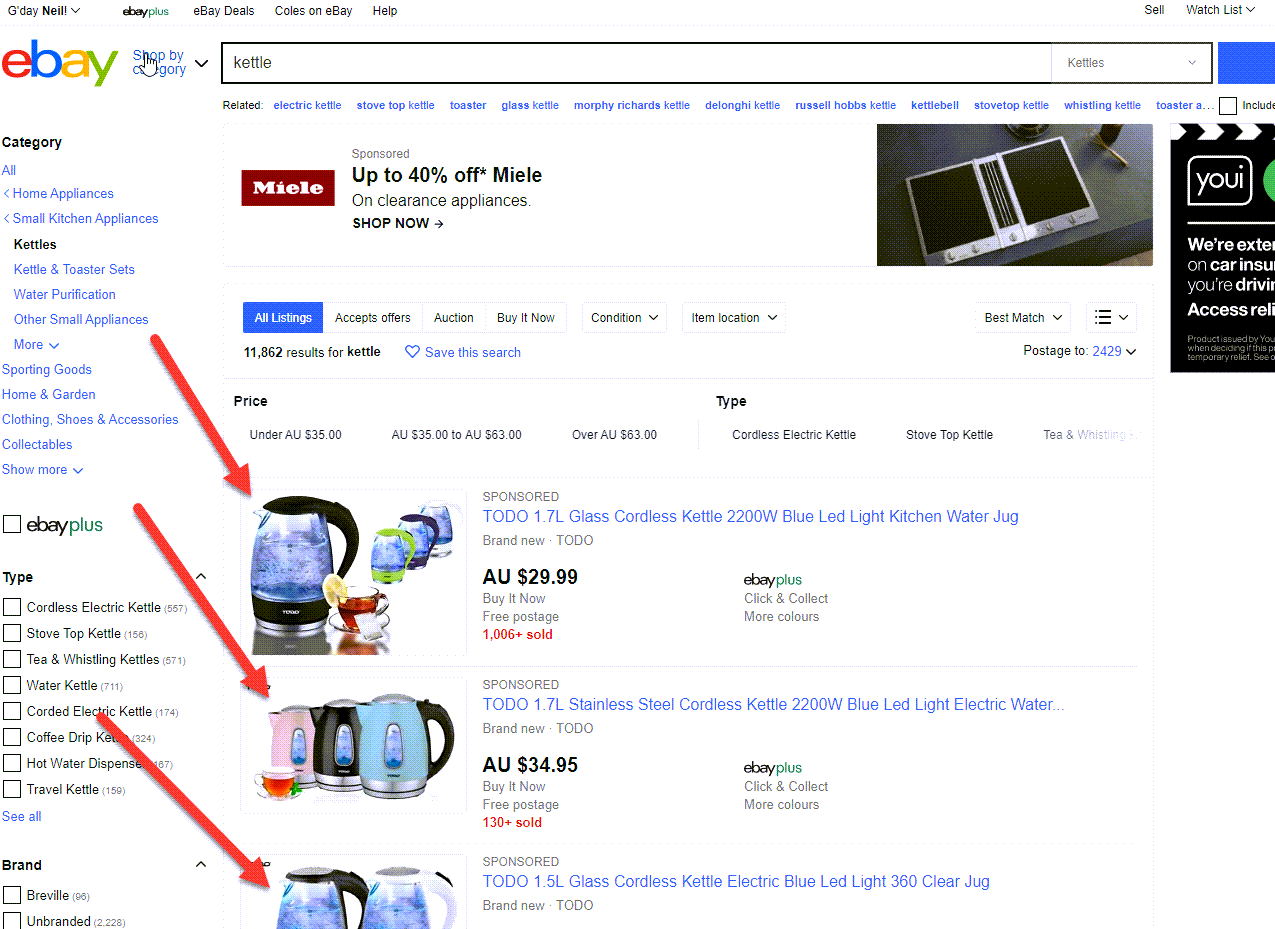Click the eBay logo
Screen dimensions: 1275x929
(x=60, y=62)
